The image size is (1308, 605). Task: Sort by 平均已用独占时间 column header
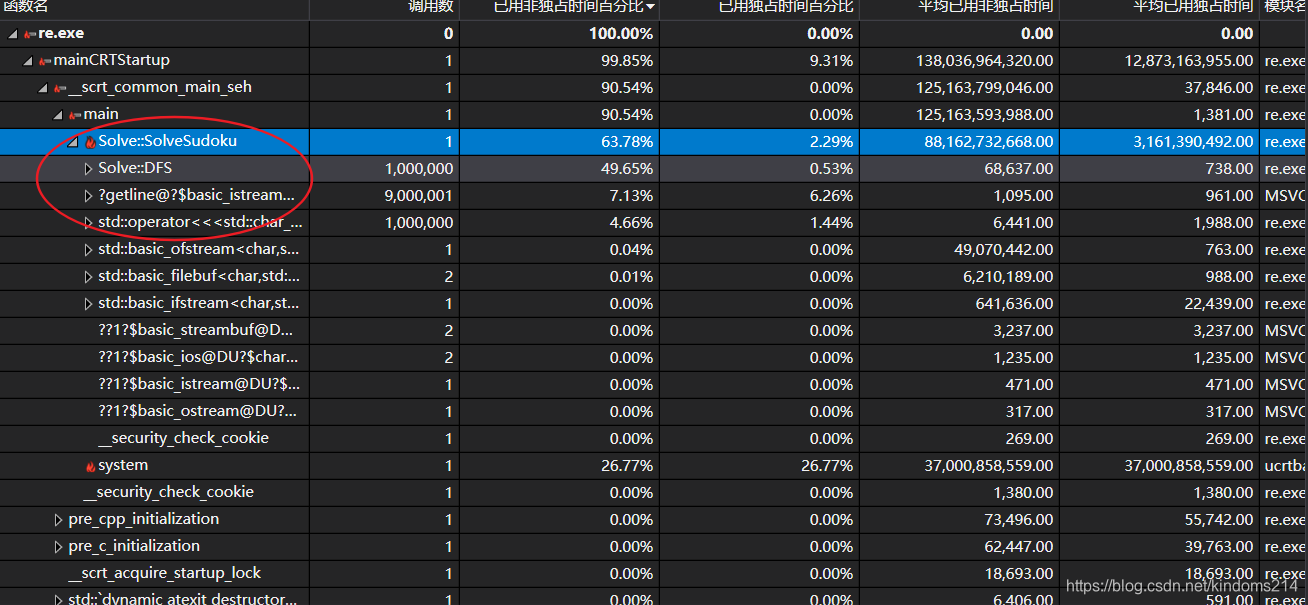tap(1160, 7)
